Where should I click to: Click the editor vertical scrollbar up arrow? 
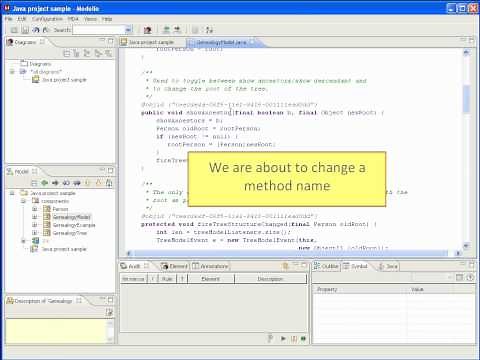(466, 52)
